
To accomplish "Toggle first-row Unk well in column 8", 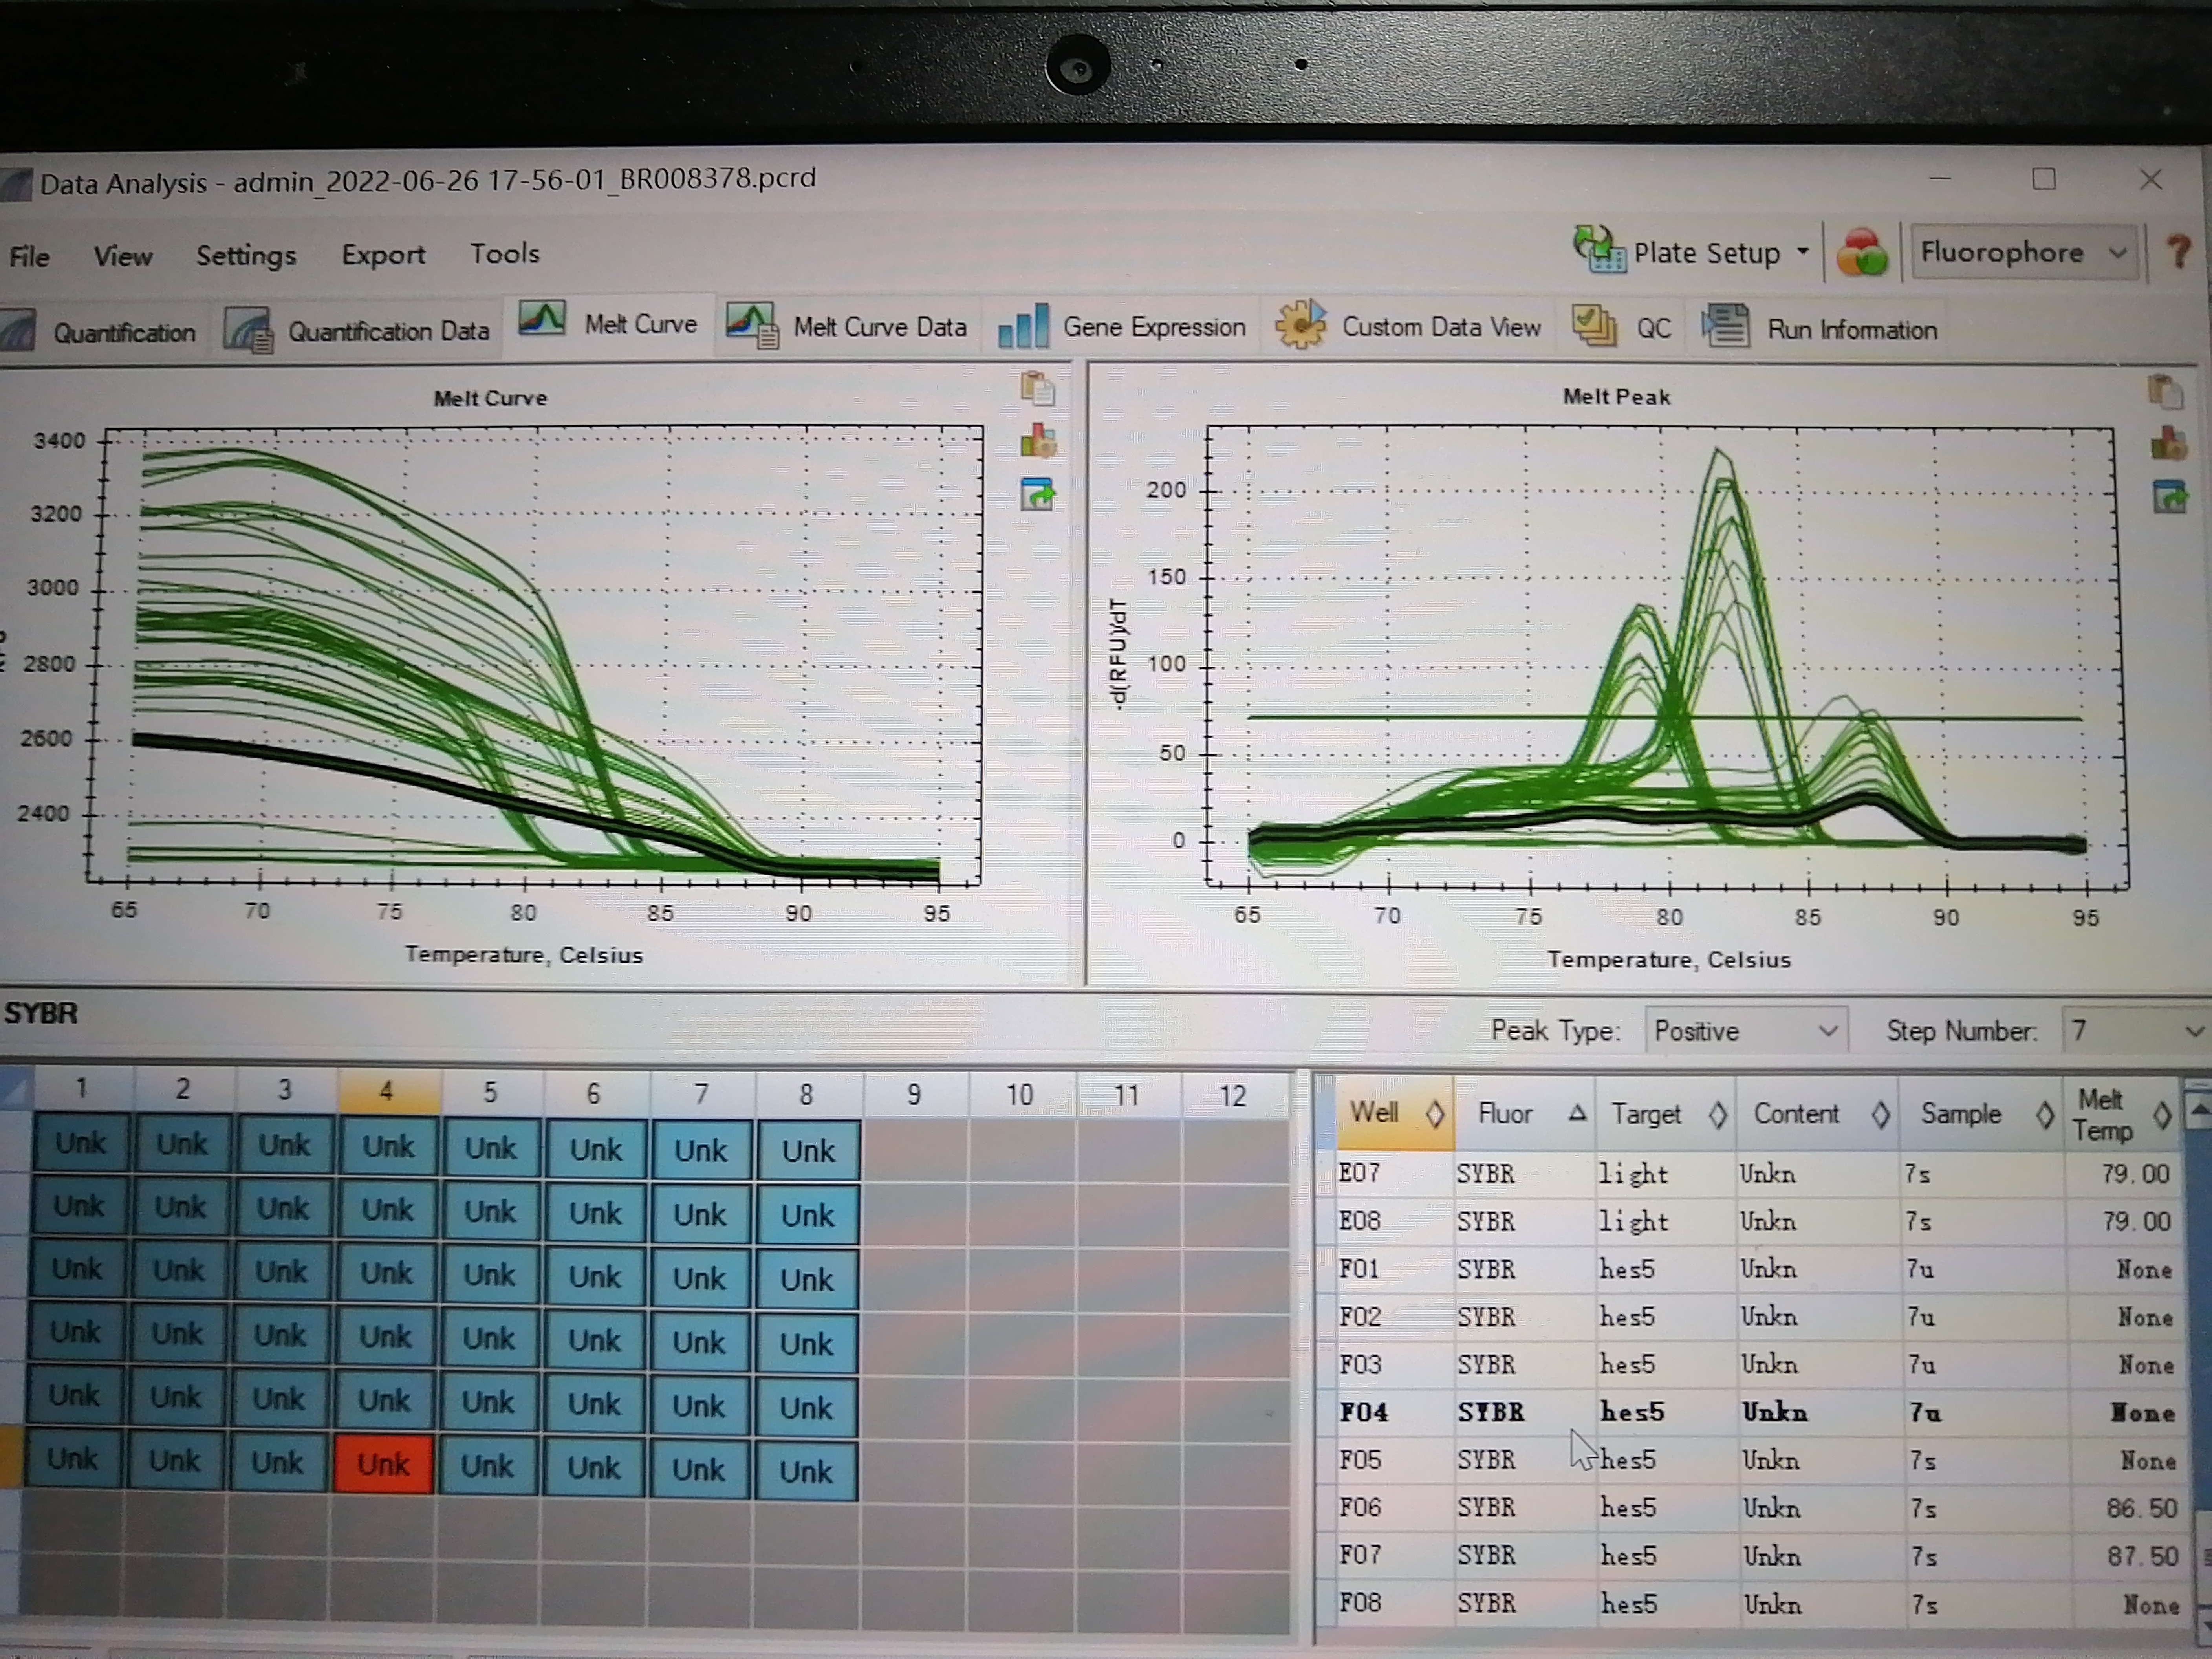I will click(808, 1151).
